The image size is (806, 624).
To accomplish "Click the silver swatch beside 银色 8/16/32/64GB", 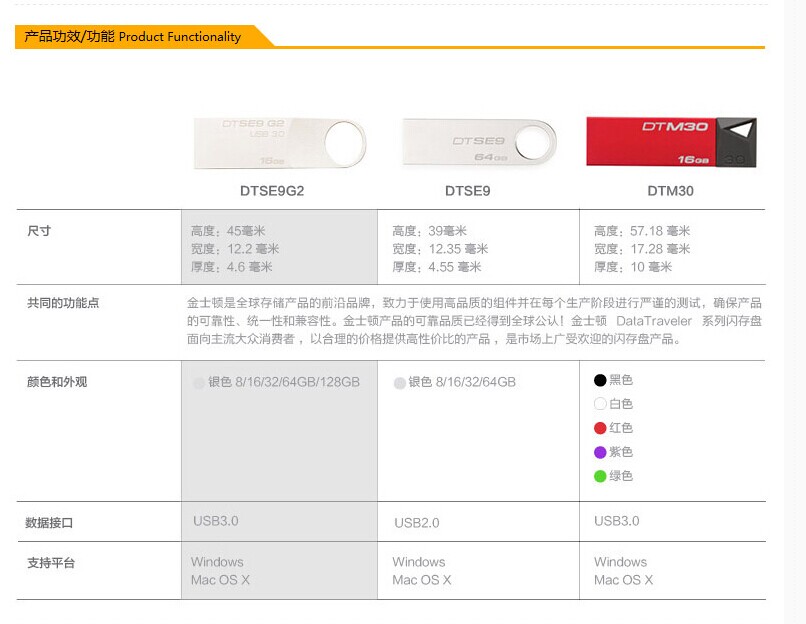I will 399,383.
